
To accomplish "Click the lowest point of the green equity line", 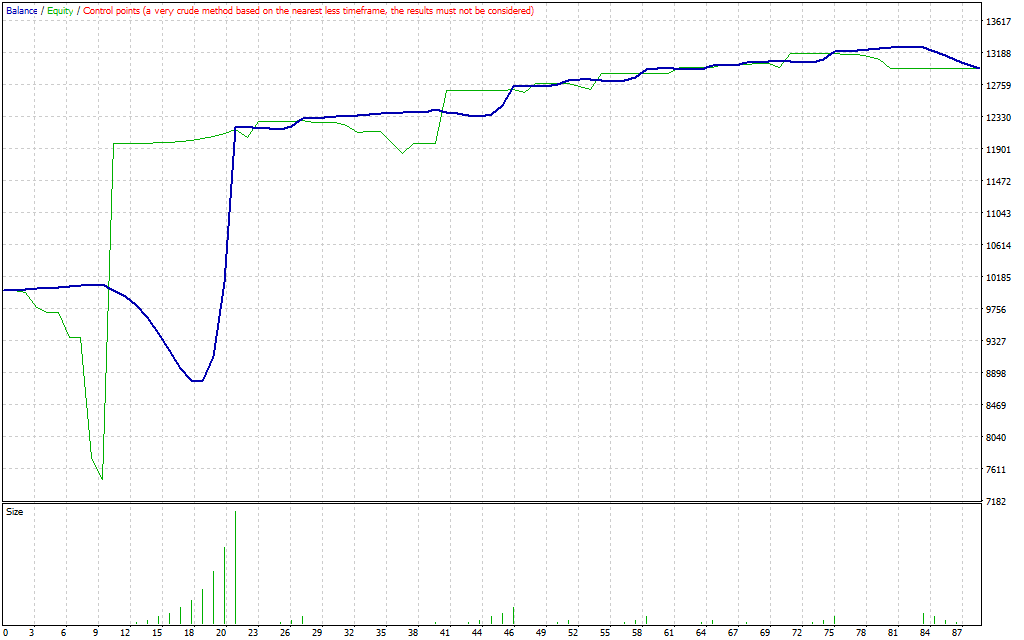I will point(102,479).
